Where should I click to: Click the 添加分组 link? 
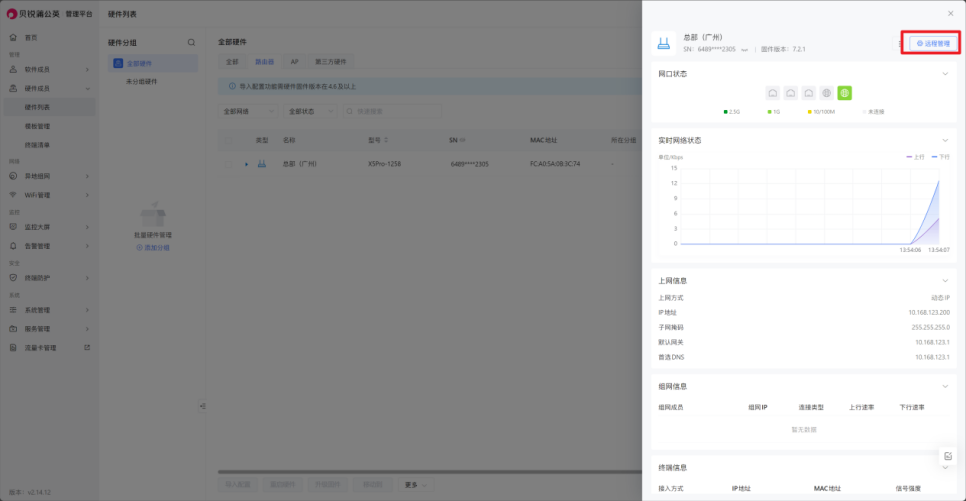tap(153, 247)
